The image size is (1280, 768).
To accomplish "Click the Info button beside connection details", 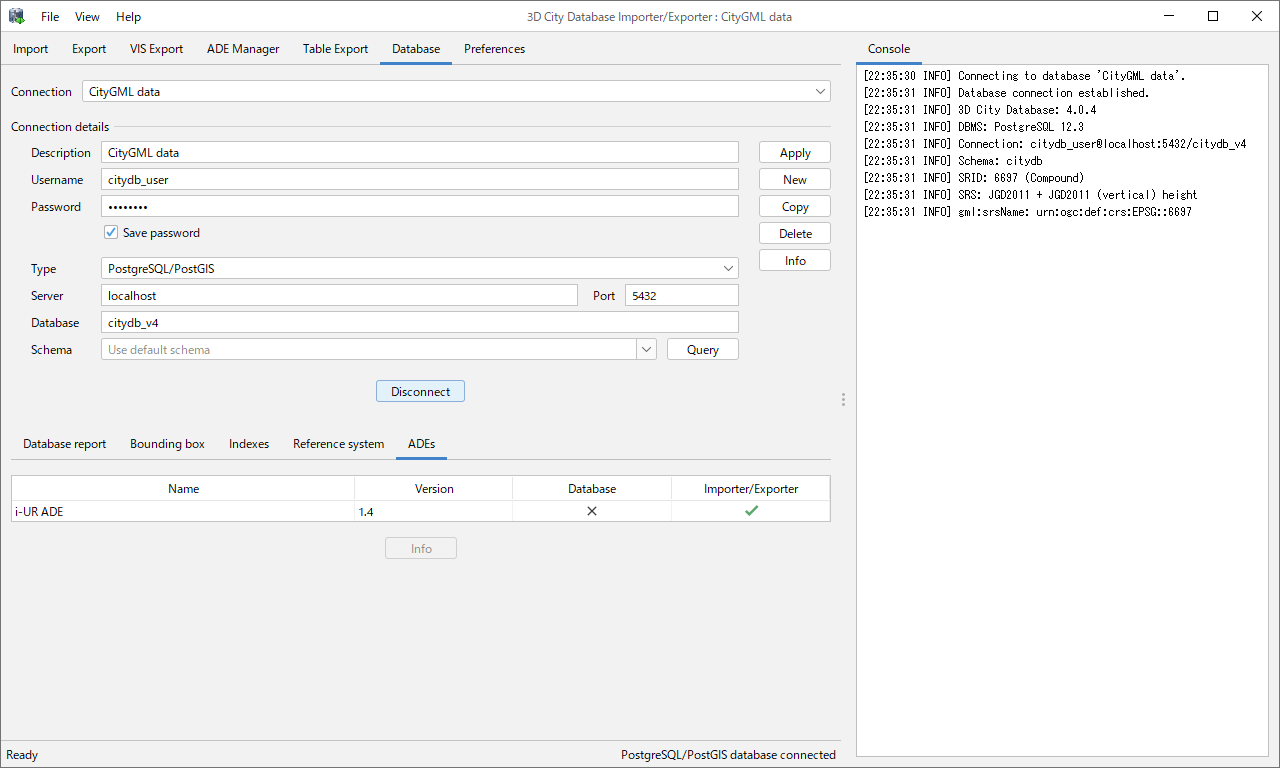I will pos(795,260).
